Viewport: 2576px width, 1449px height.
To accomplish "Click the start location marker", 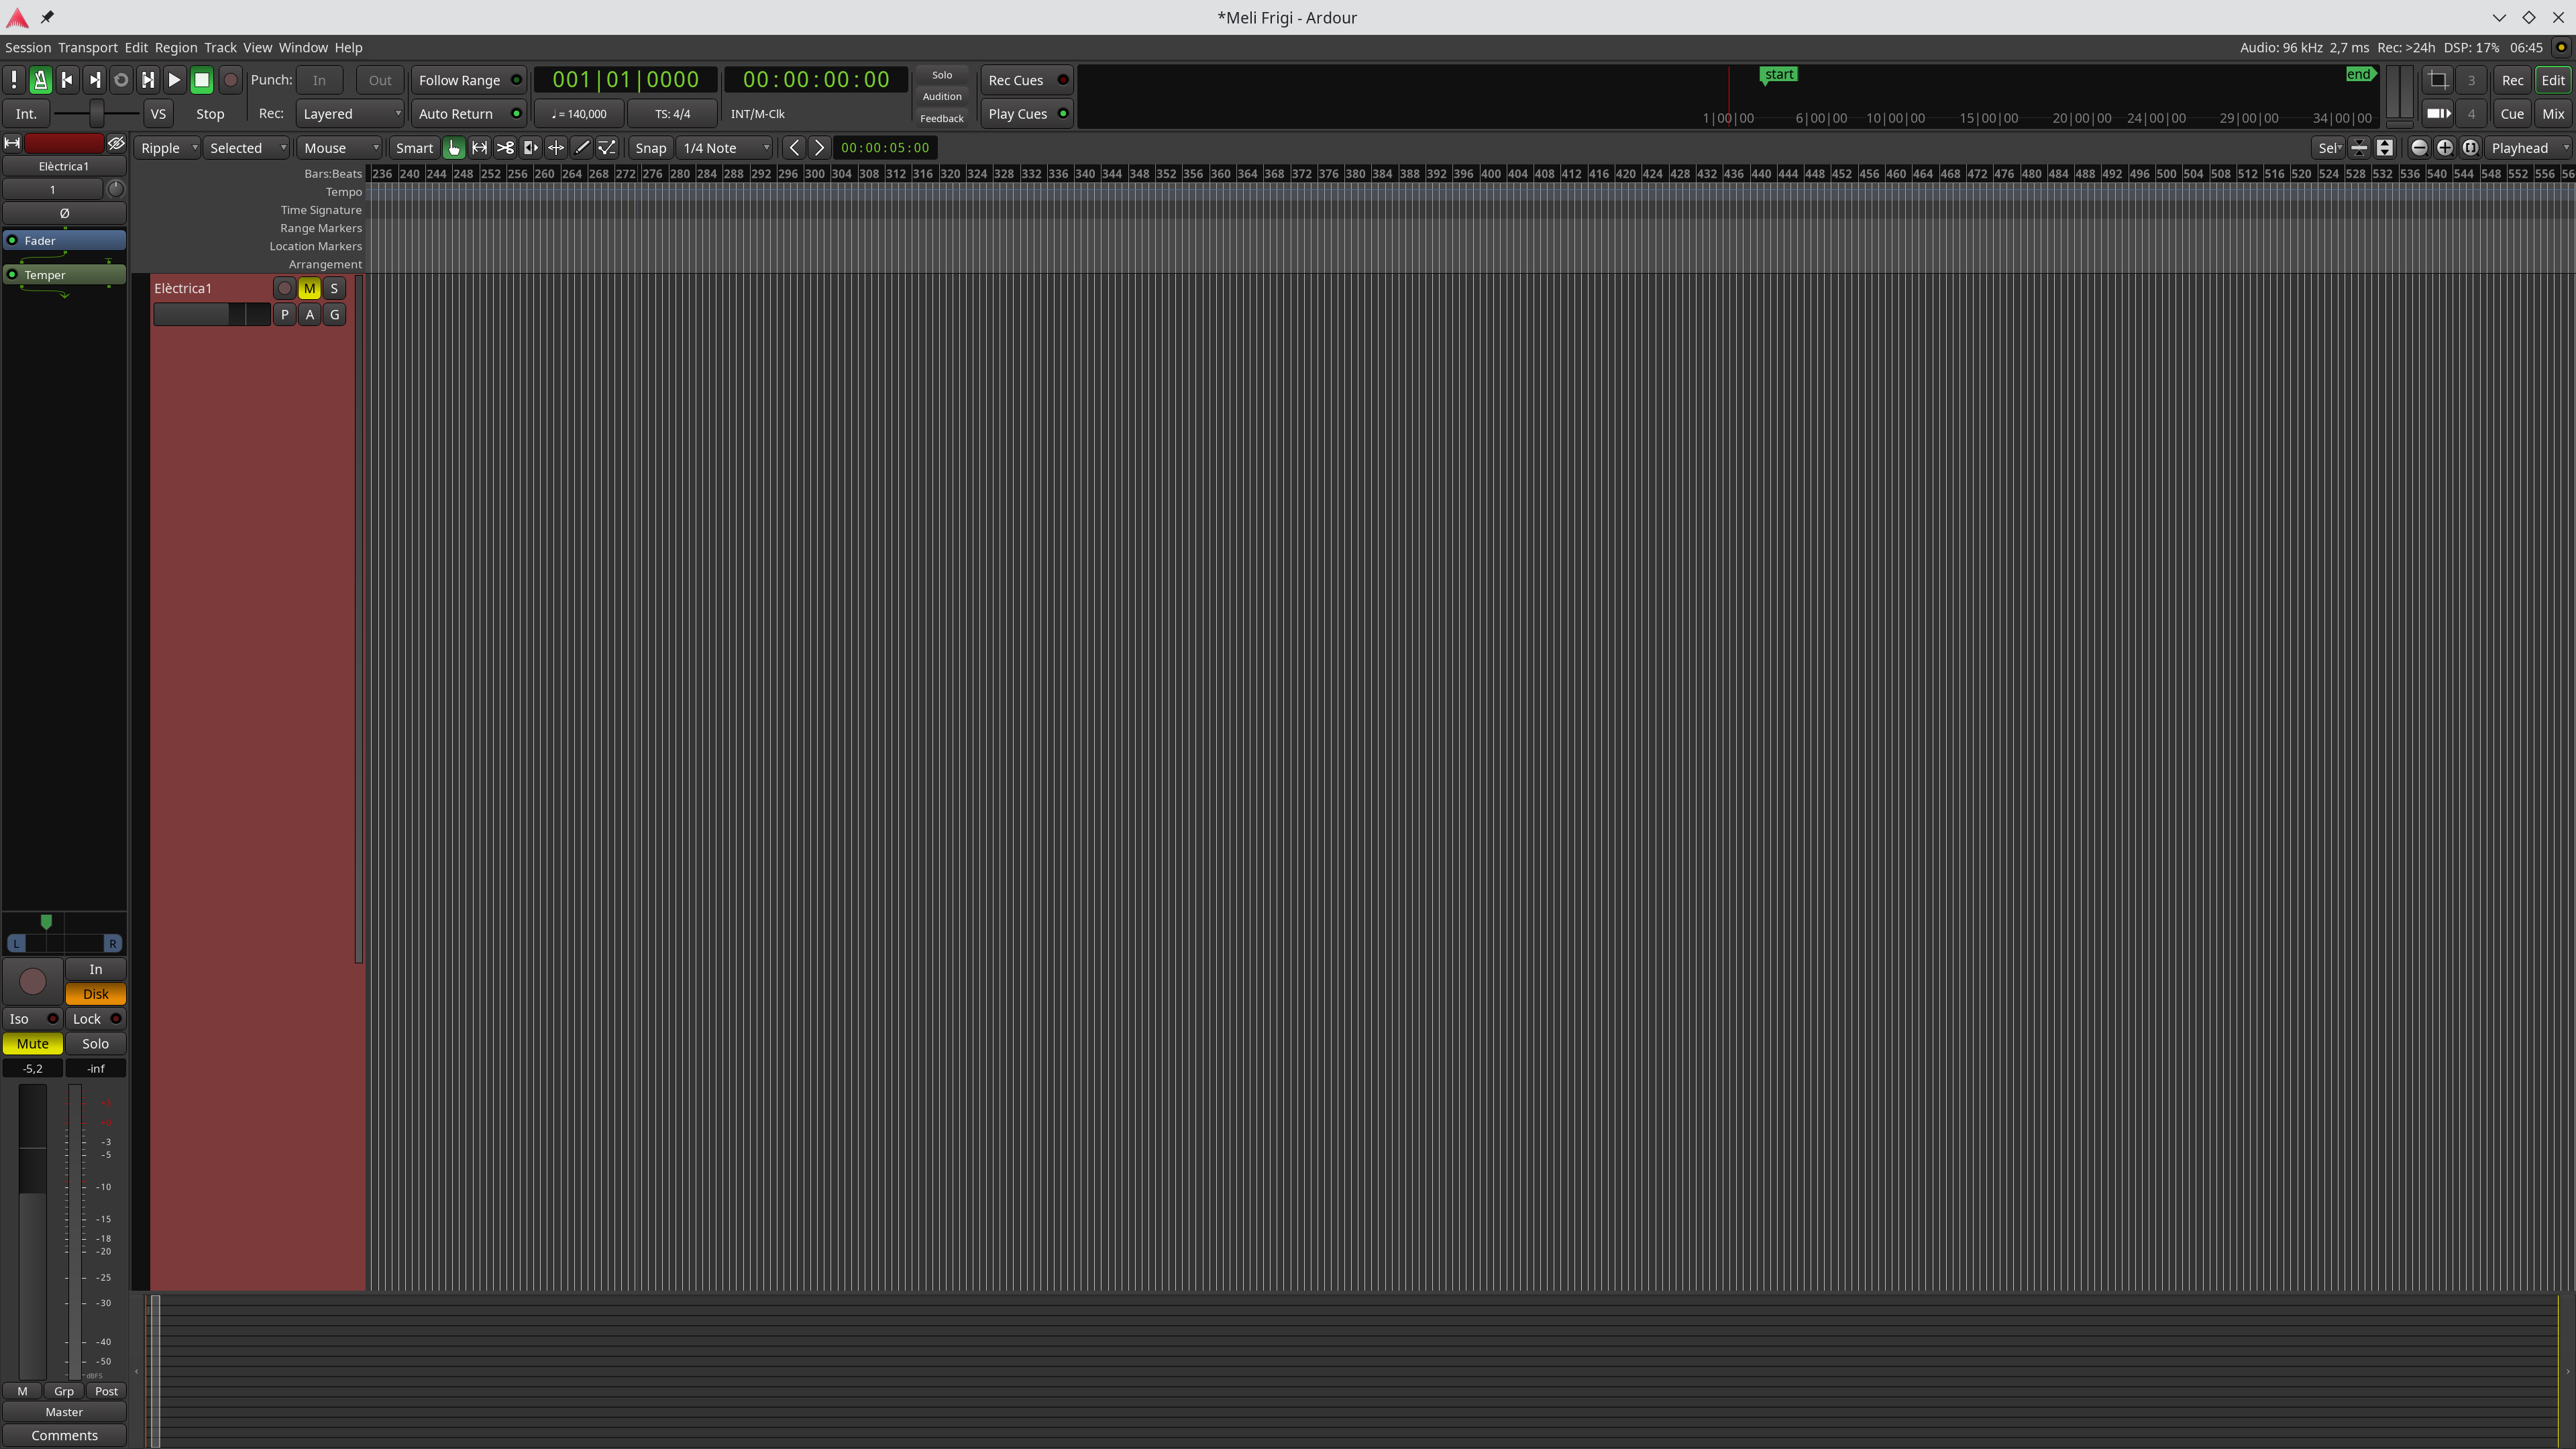I will [x=1778, y=75].
